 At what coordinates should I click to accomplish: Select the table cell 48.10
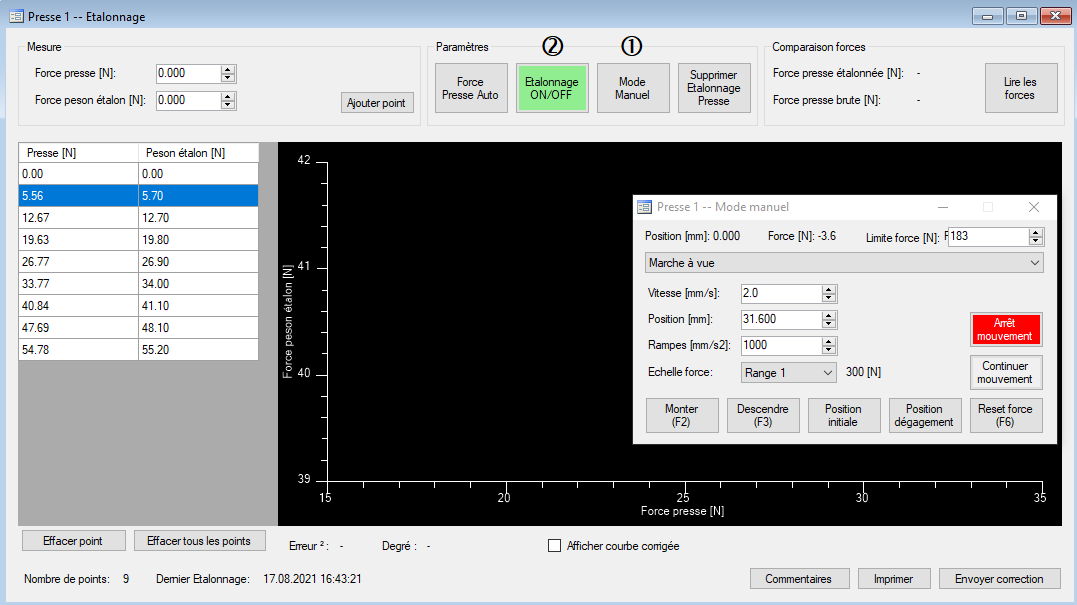pyautogui.click(x=199, y=328)
